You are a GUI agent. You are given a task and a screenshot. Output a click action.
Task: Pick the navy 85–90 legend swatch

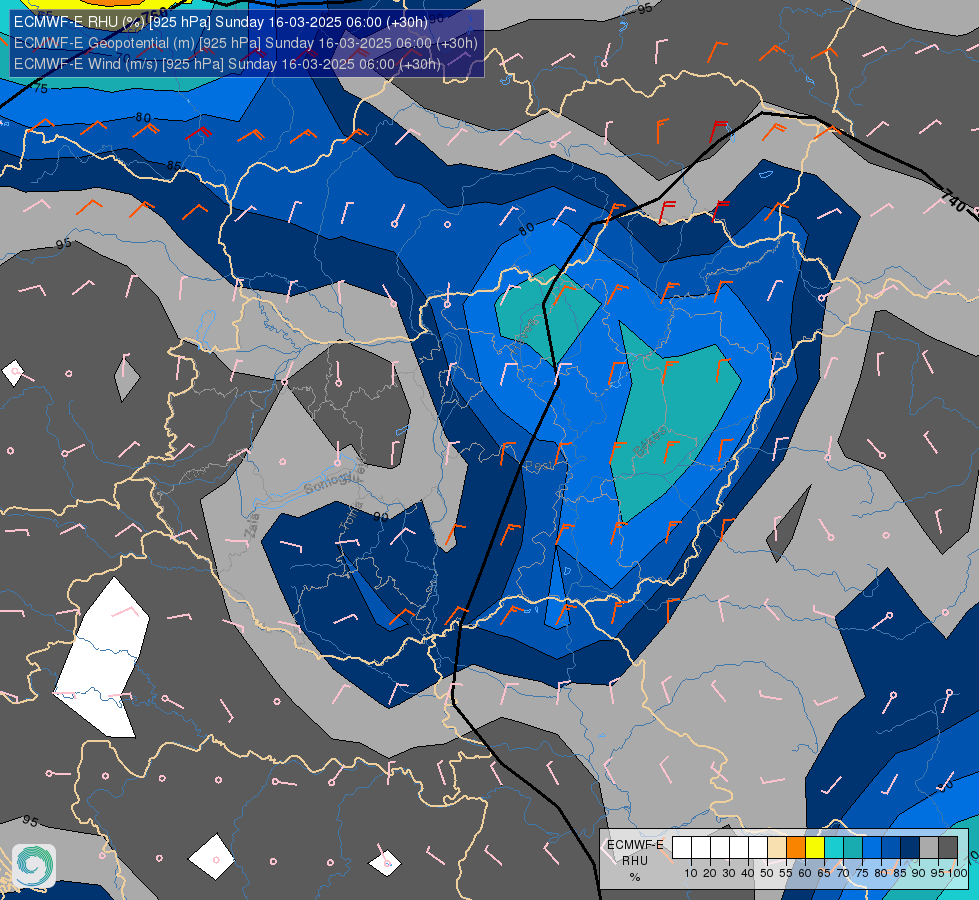910,848
